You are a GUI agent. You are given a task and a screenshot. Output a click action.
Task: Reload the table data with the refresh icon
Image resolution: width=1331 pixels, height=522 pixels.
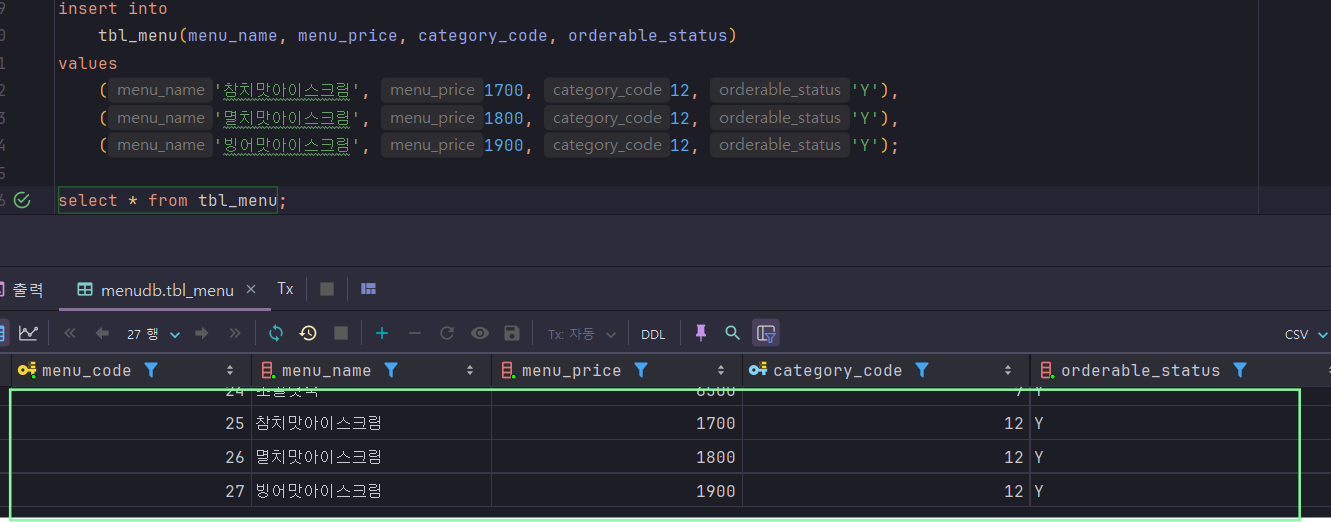pyautogui.click(x=276, y=333)
